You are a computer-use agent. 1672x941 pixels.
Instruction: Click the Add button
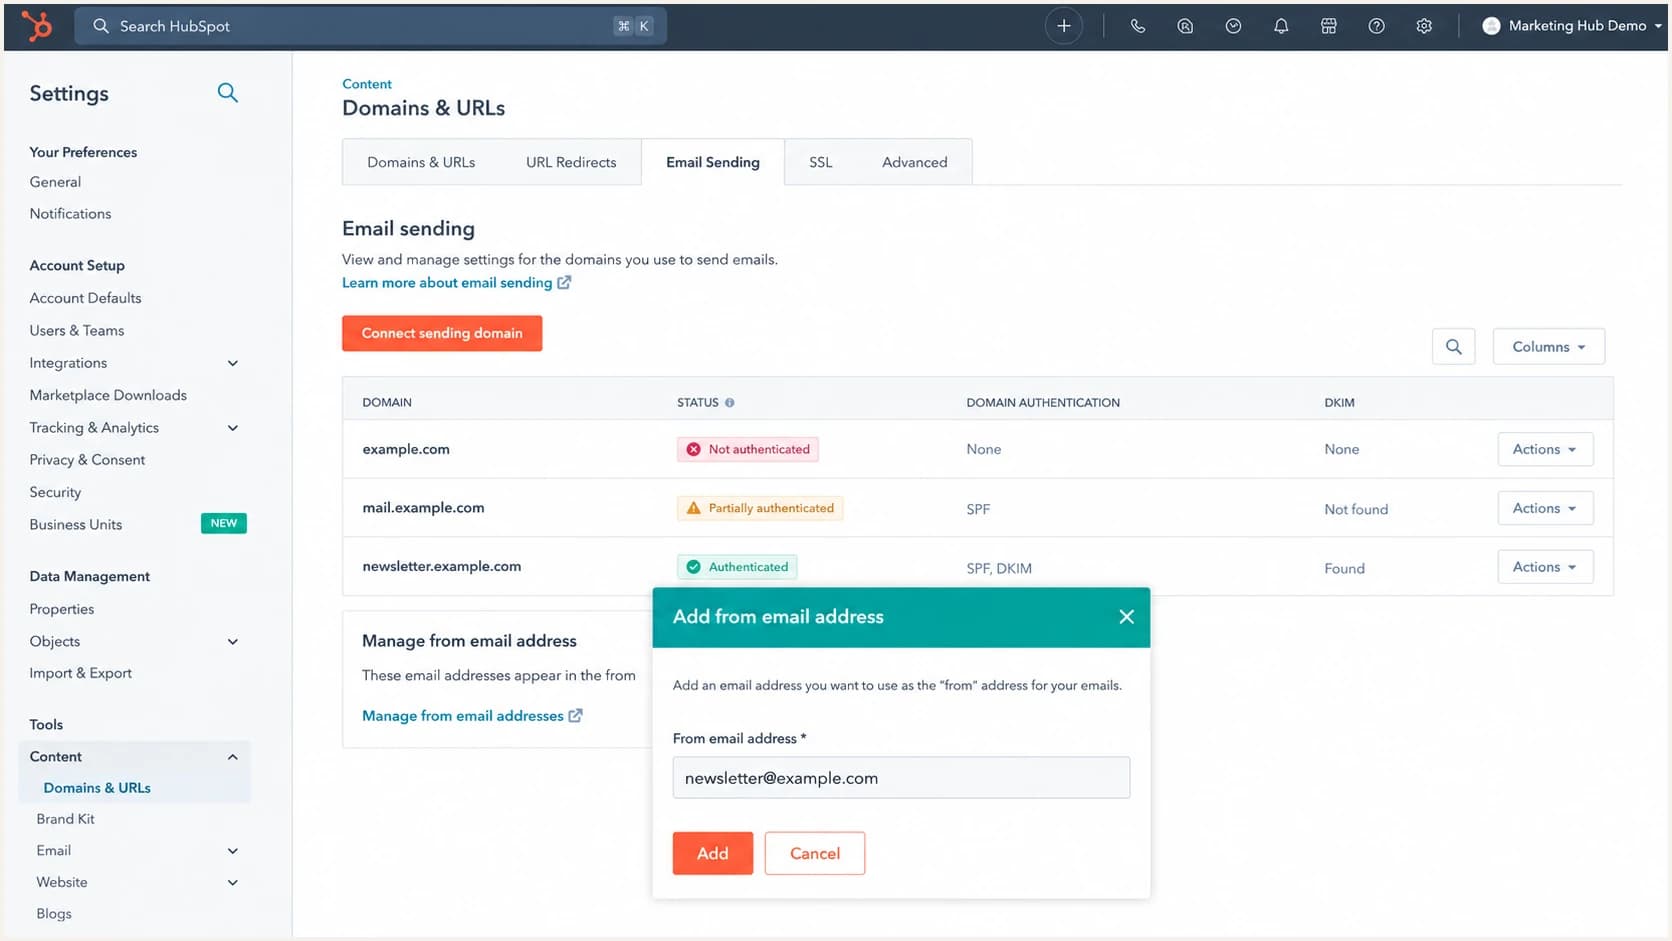[x=713, y=853]
